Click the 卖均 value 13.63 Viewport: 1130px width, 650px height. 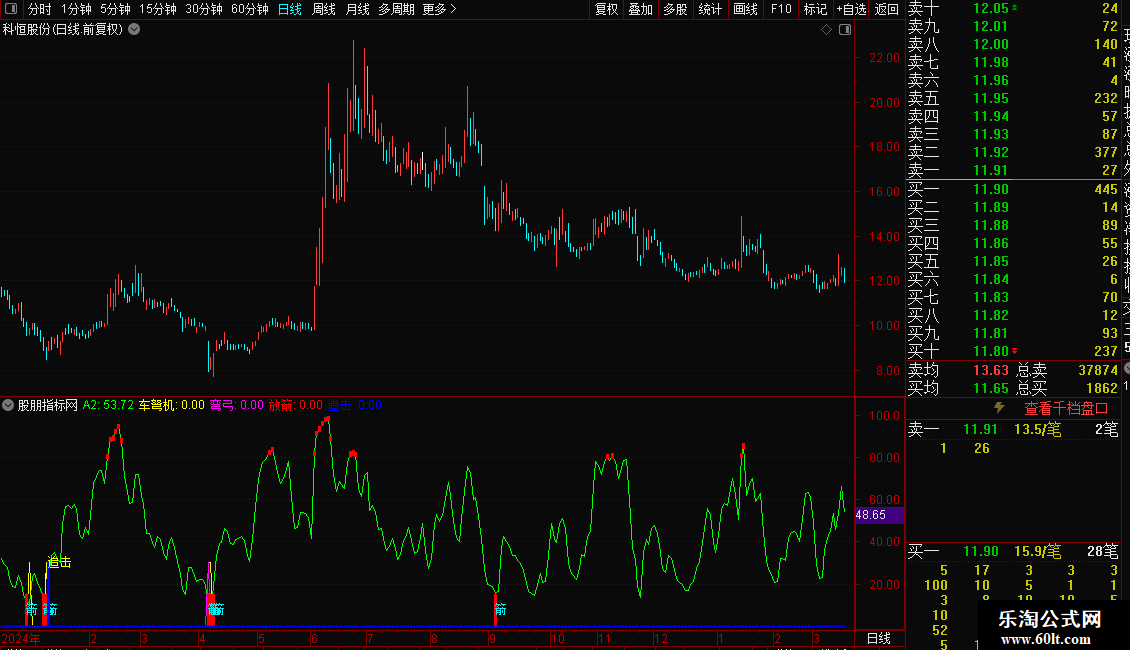tap(991, 370)
